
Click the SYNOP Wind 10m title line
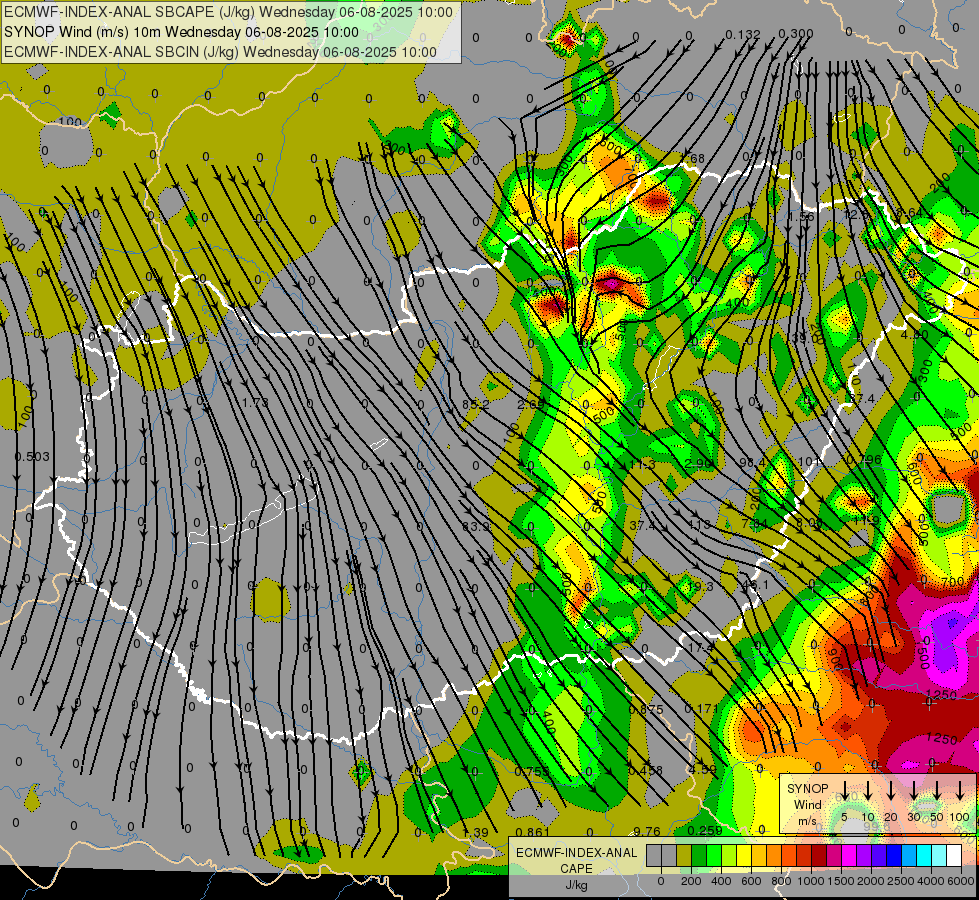pyautogui.click(x=181, y=32)
